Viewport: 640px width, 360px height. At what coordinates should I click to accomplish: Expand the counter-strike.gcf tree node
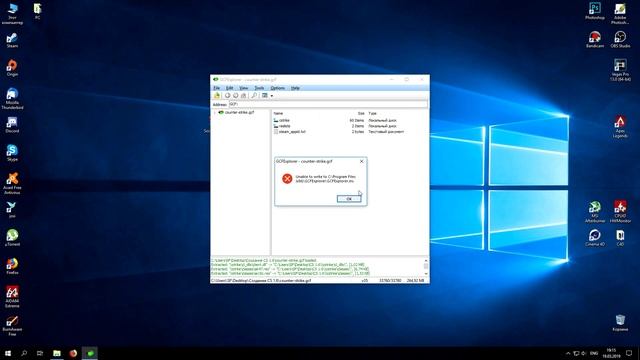click(215, 112)
